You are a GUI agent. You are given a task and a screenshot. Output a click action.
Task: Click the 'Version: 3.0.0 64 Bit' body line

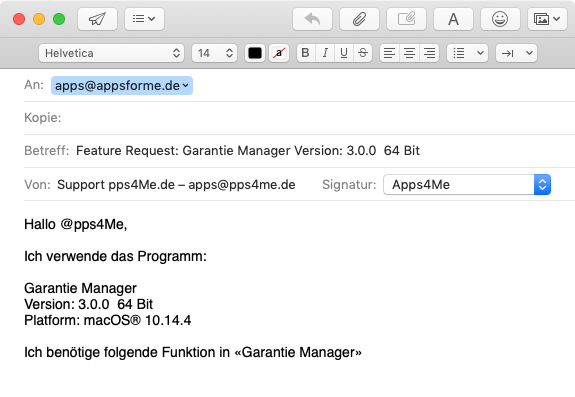[x=88, y=304]
